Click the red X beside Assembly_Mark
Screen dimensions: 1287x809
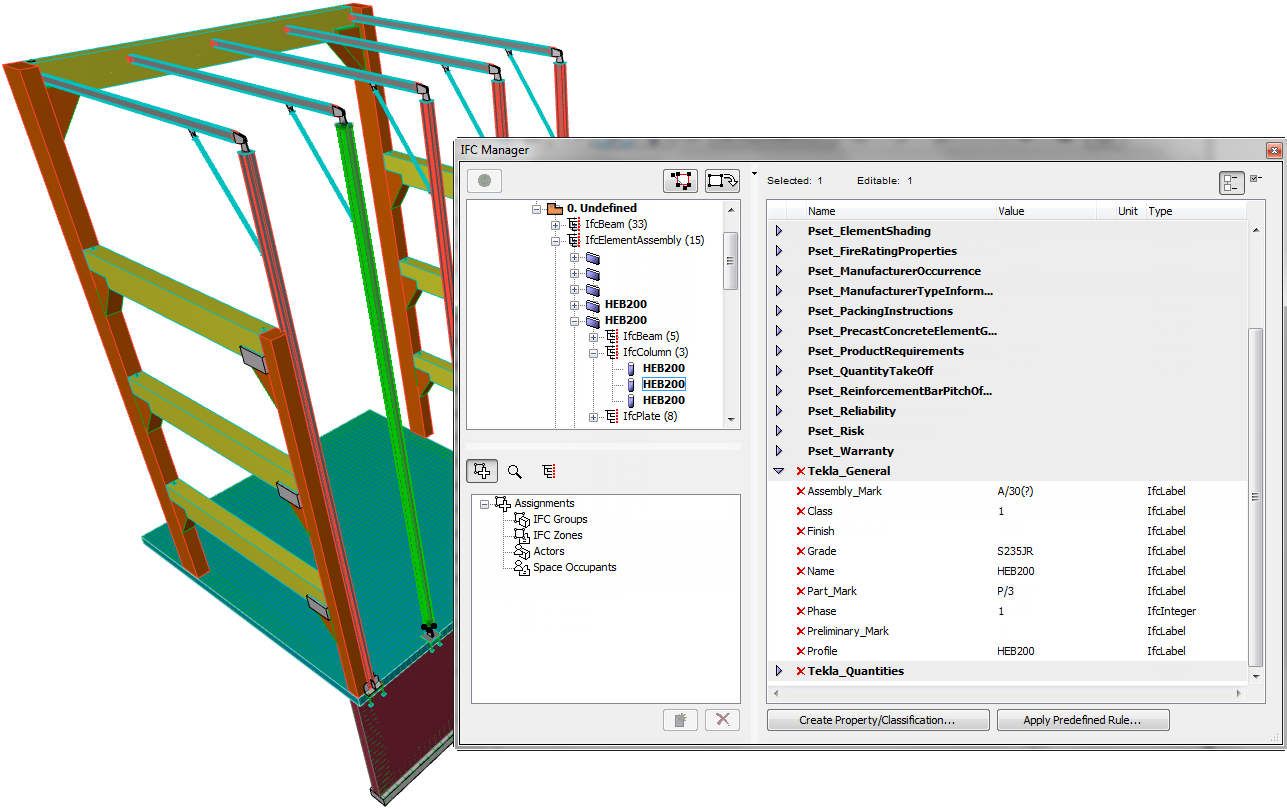coord(800,491)
